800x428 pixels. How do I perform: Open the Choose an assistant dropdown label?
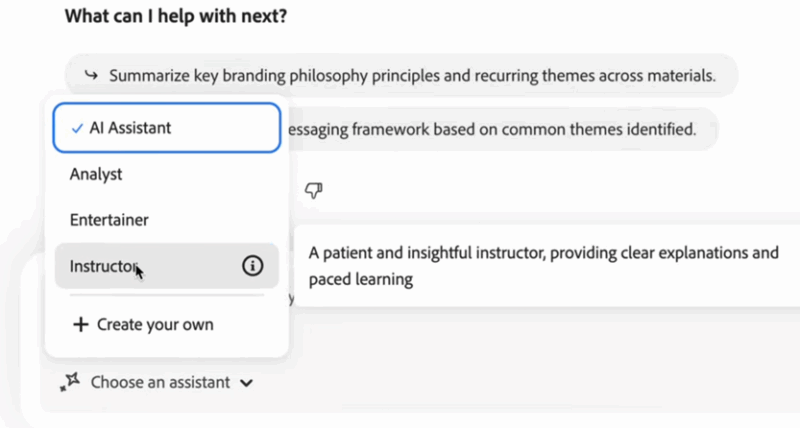click(x=160, y=382)
